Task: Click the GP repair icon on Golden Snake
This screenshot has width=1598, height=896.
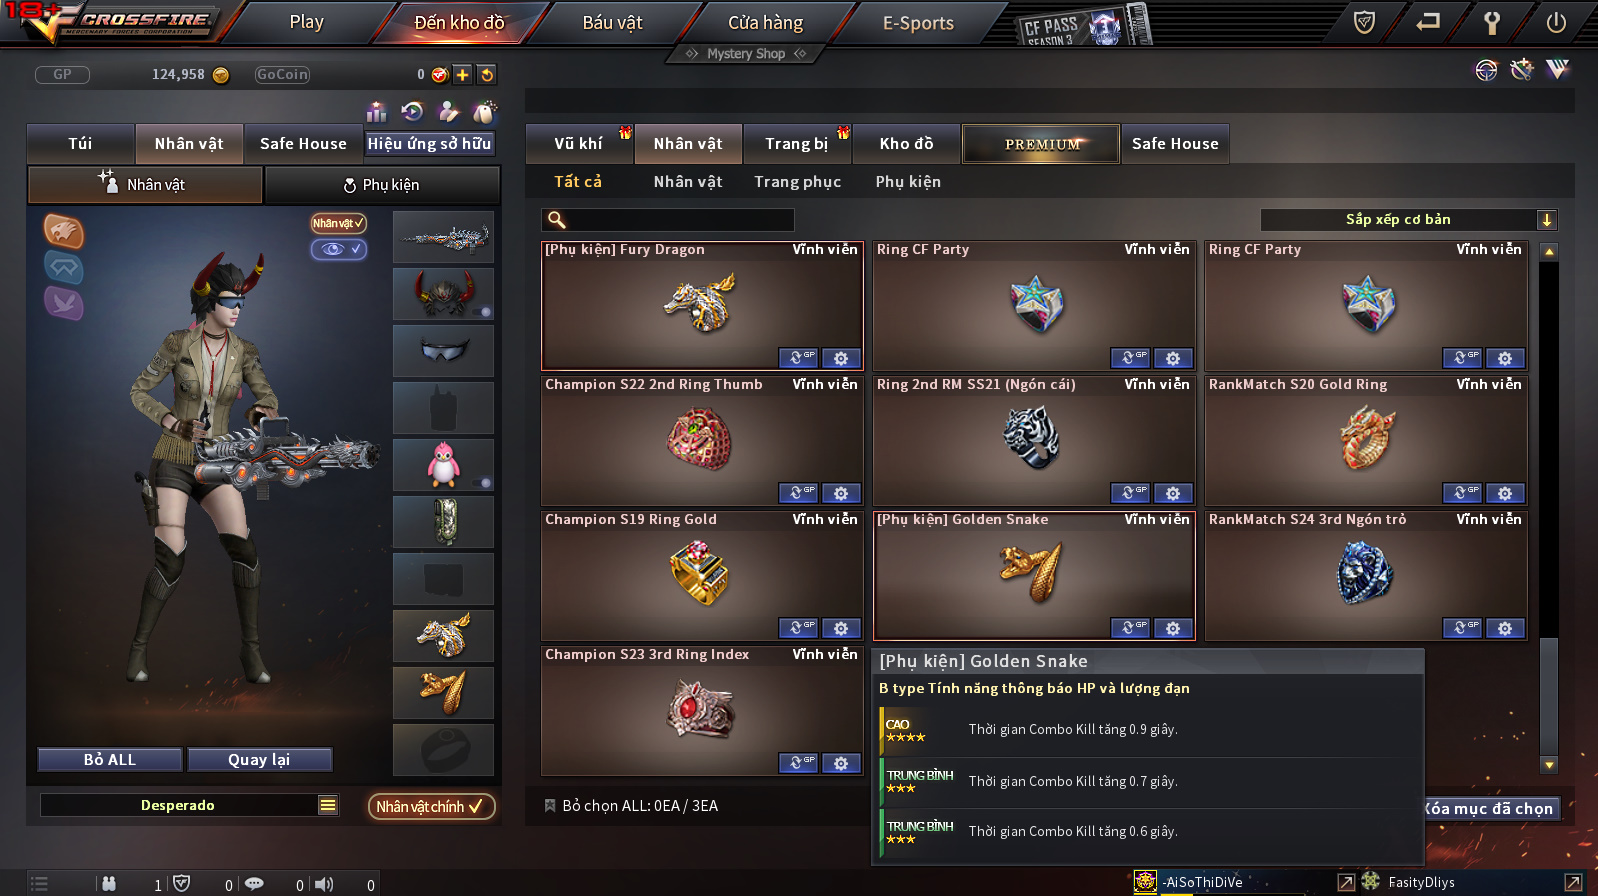Action: click(1130, 628)
